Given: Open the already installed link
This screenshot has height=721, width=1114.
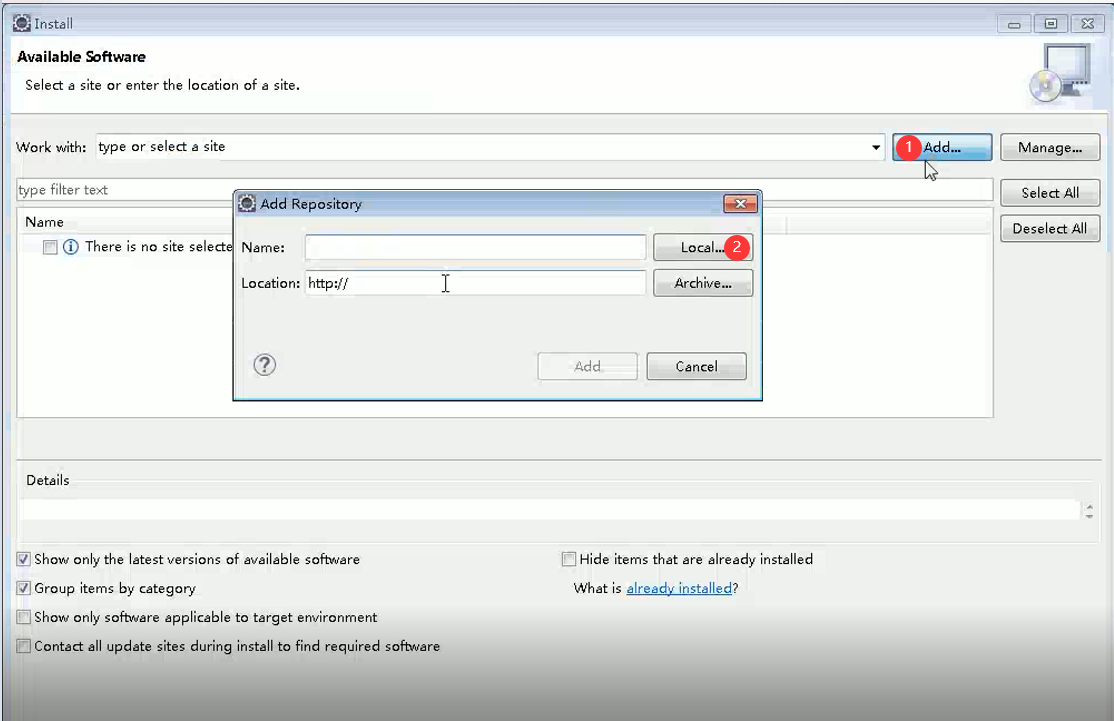Looking at the screenshot, I should [x=678, y=588].
